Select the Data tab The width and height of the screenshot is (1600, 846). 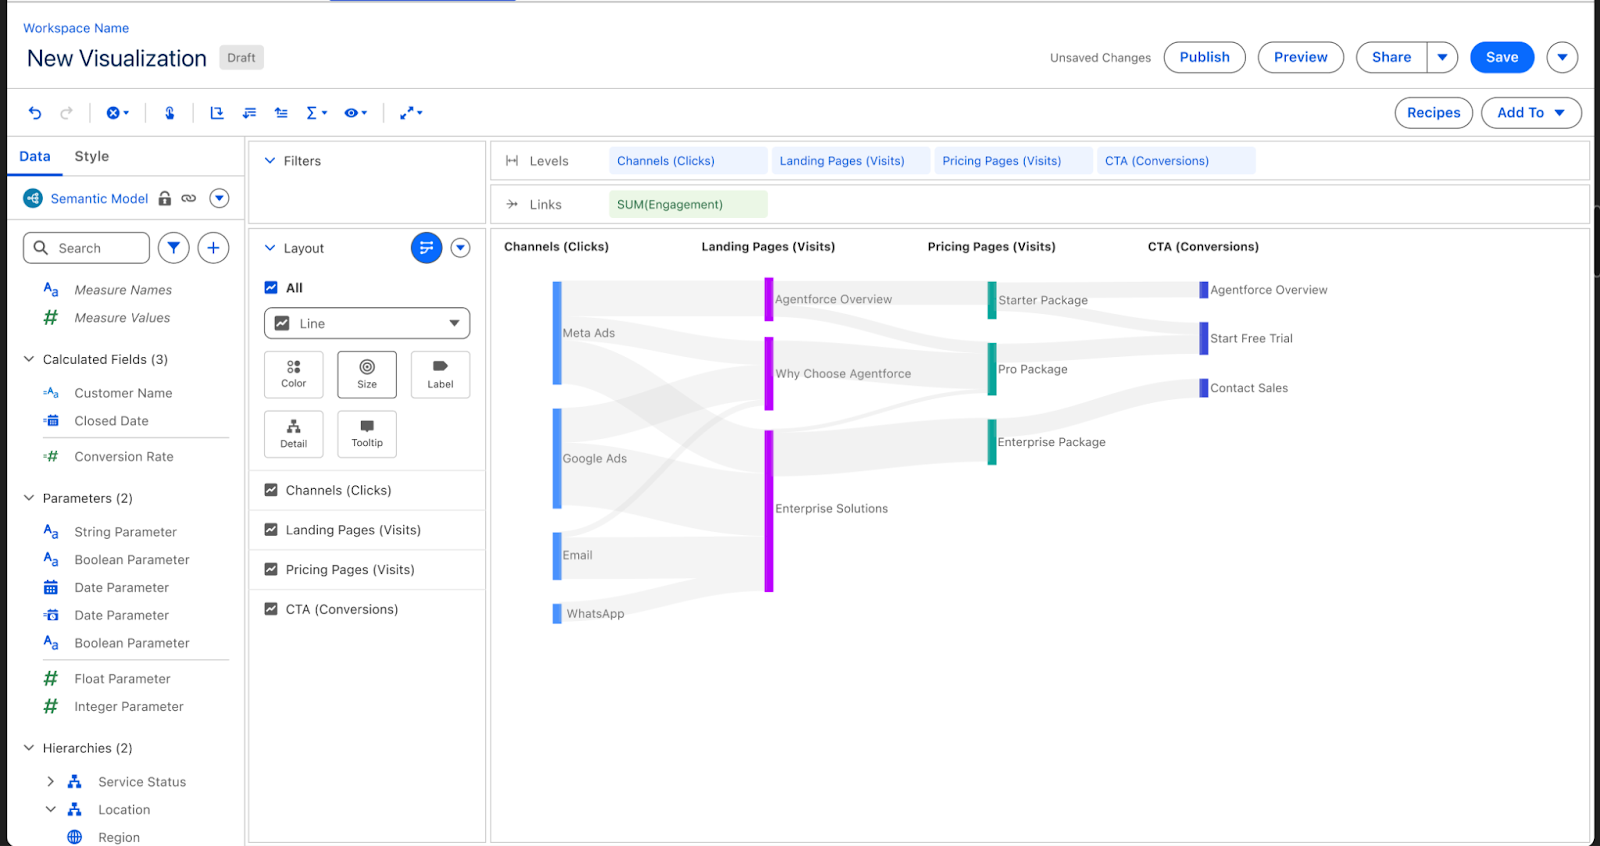(x=35, y=156)
